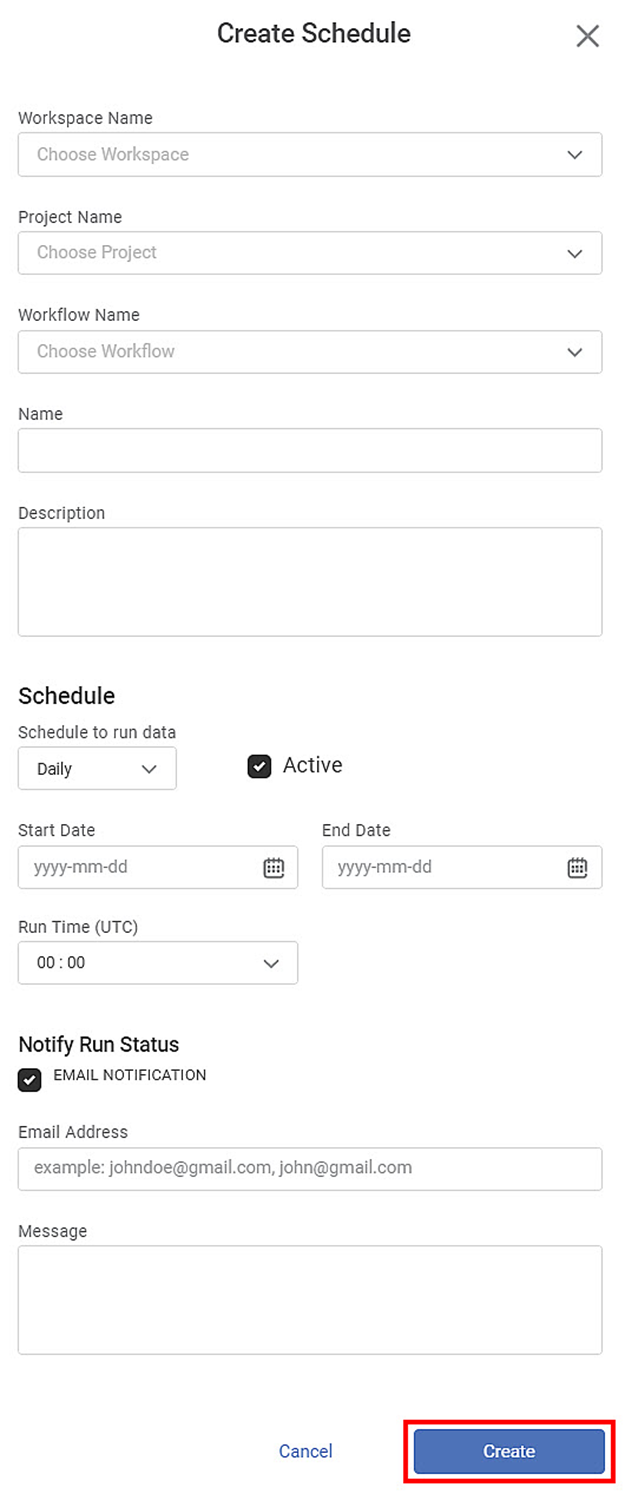Toggle the Email Notification checkbox
Viewport: 625px width, 1494px height.
(30, 1080)
